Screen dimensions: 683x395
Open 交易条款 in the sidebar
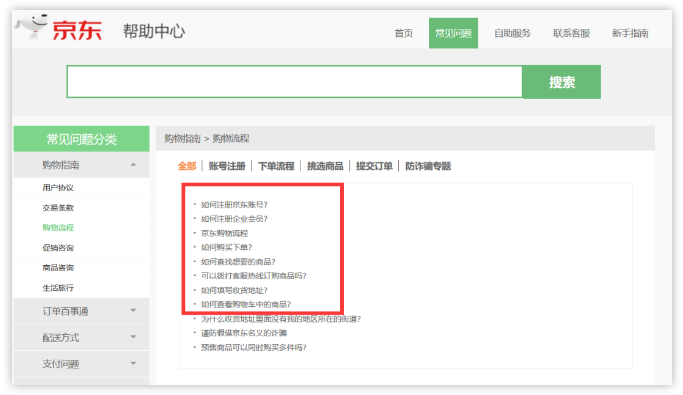(x=58, y=208)
